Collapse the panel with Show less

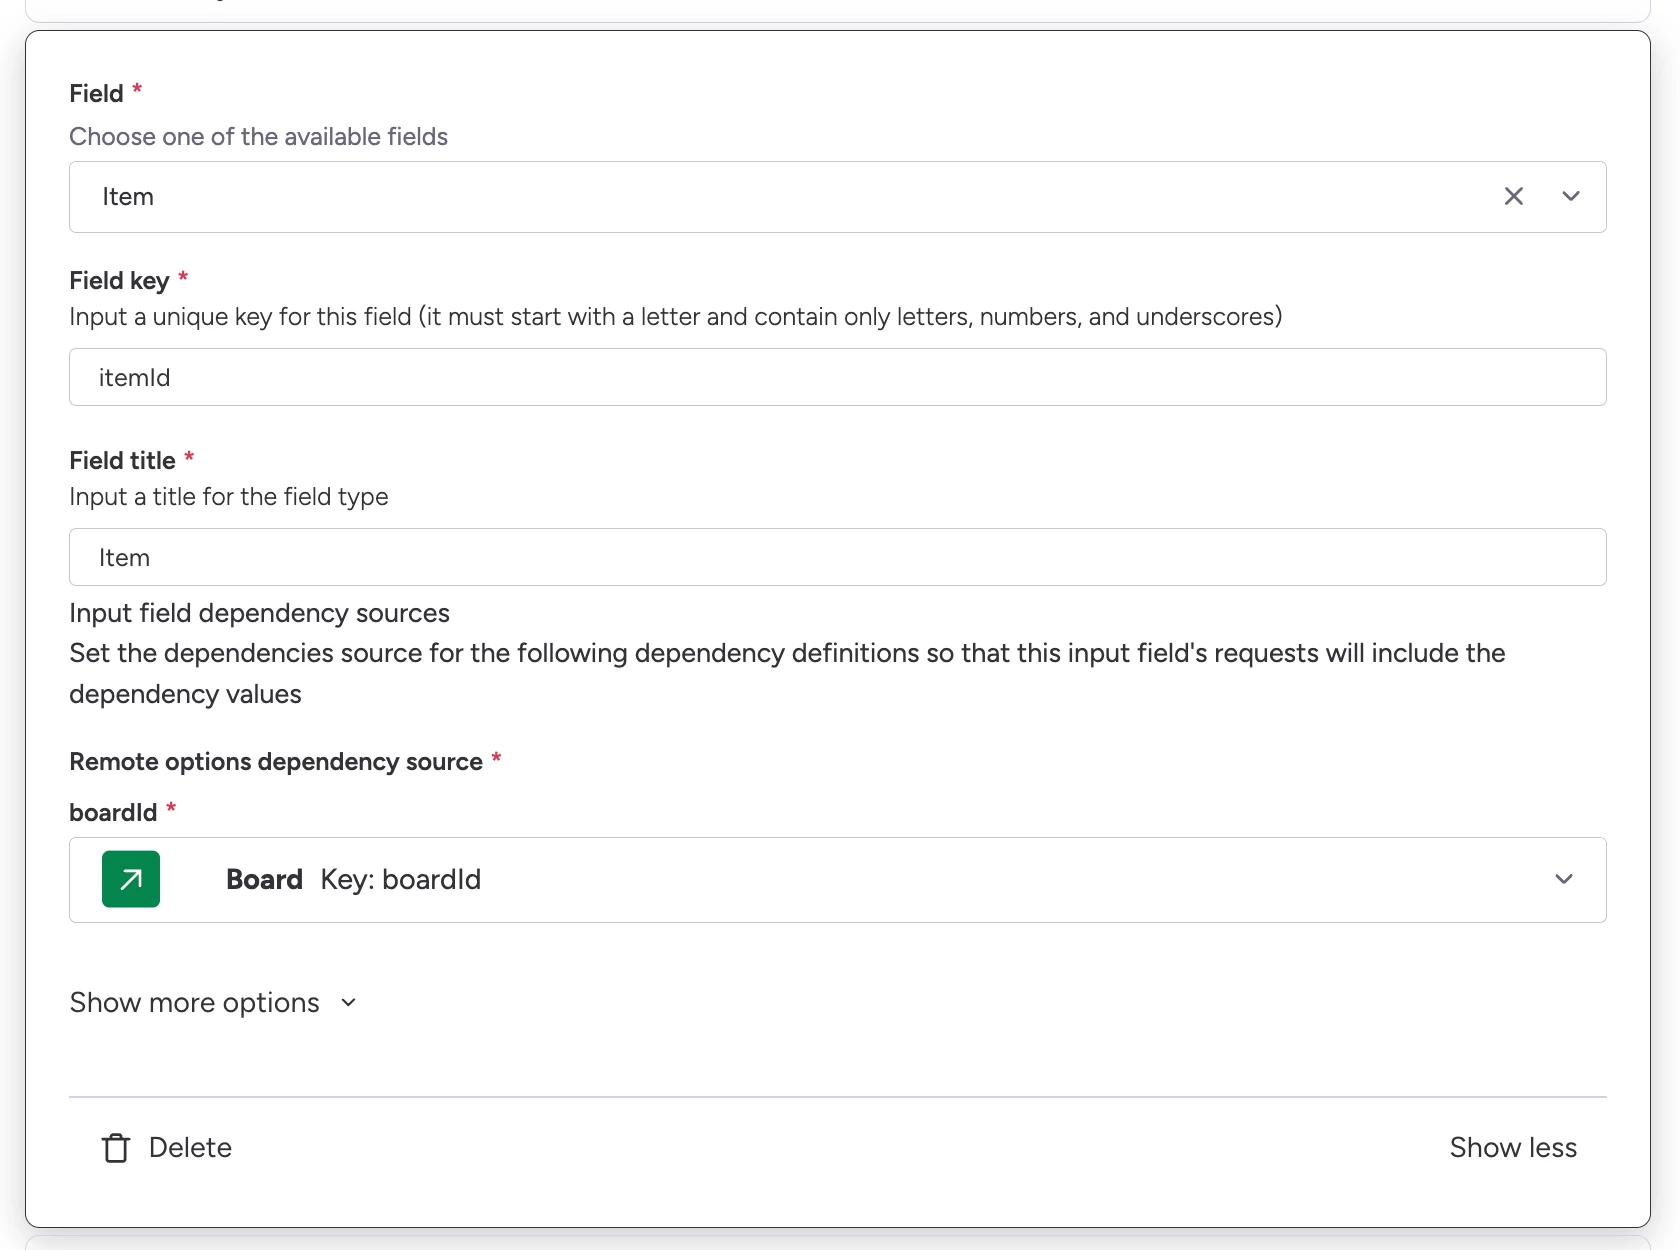[1513, 1148]
